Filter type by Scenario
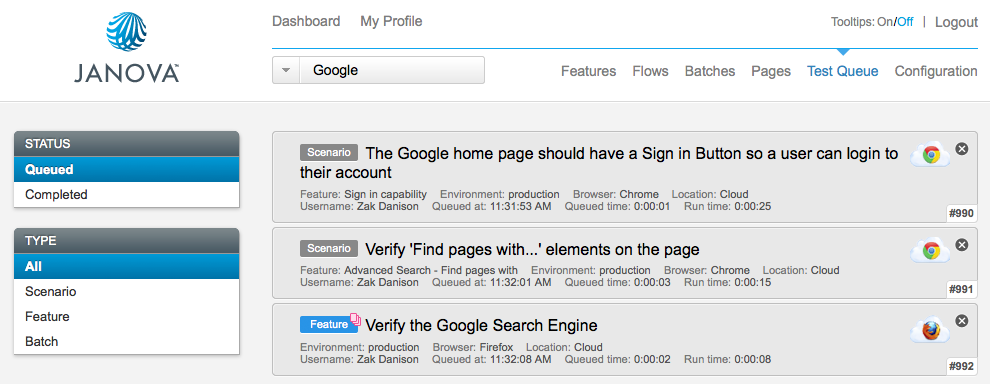This screenshot has height=384, width=990. click(x=126, y=292)
